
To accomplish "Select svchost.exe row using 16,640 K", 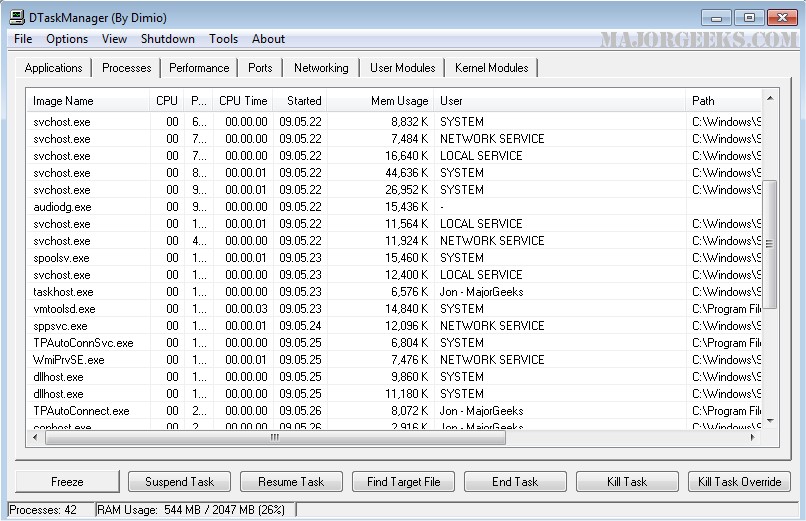I will [394, 156].
